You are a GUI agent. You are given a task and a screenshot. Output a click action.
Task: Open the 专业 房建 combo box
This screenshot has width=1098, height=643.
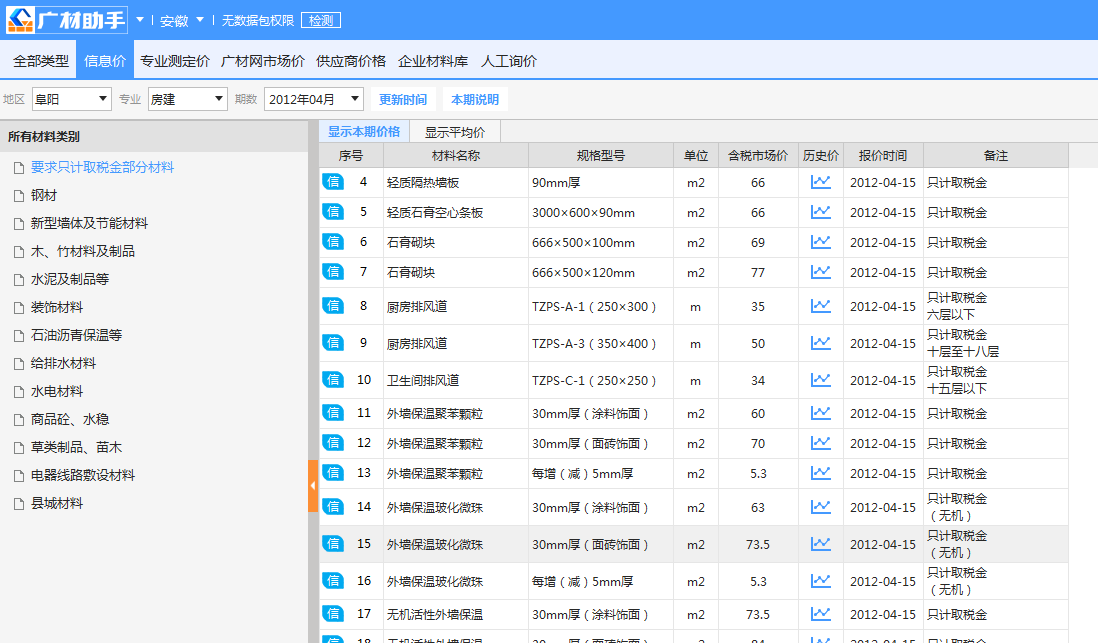188,99
